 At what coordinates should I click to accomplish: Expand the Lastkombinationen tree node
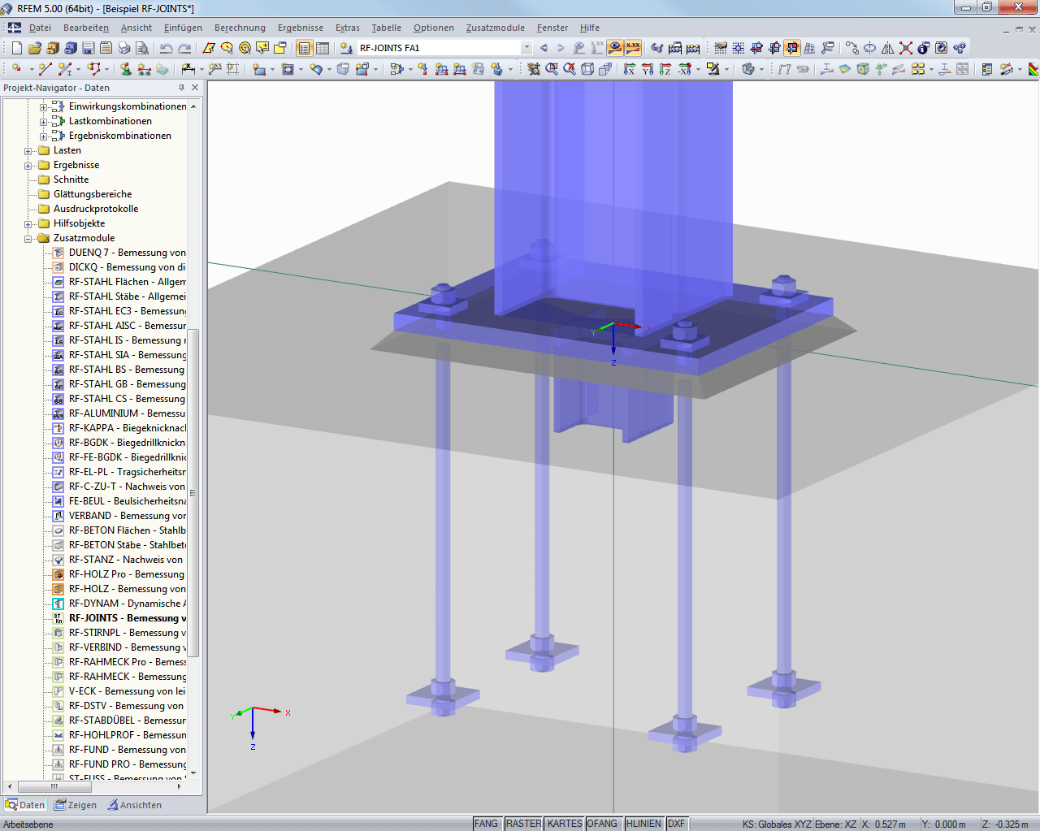pos(43,121)
